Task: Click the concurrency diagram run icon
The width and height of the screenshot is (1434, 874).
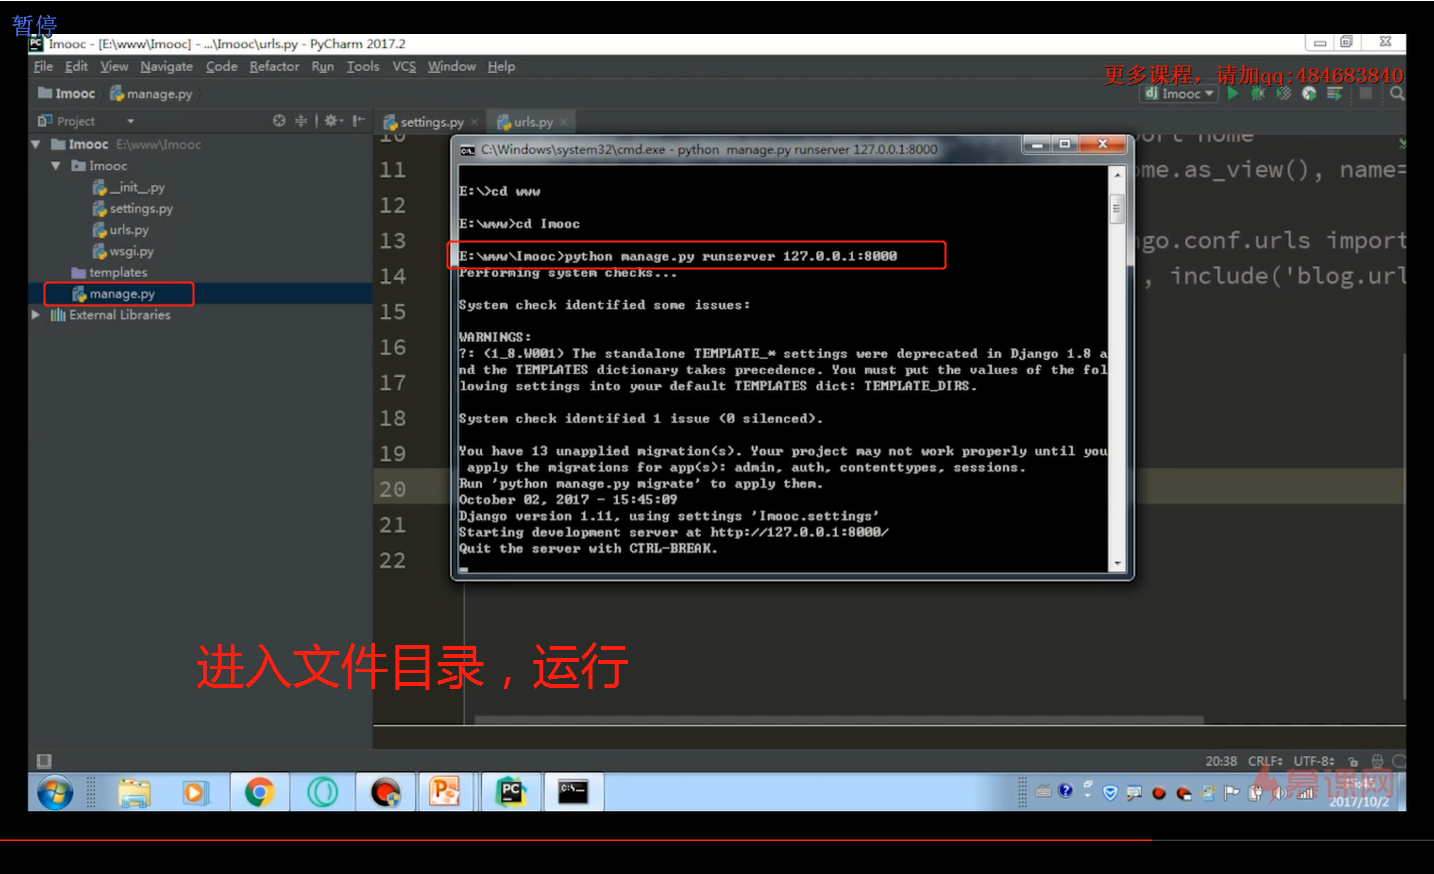Action: (x=1334, y=93)
